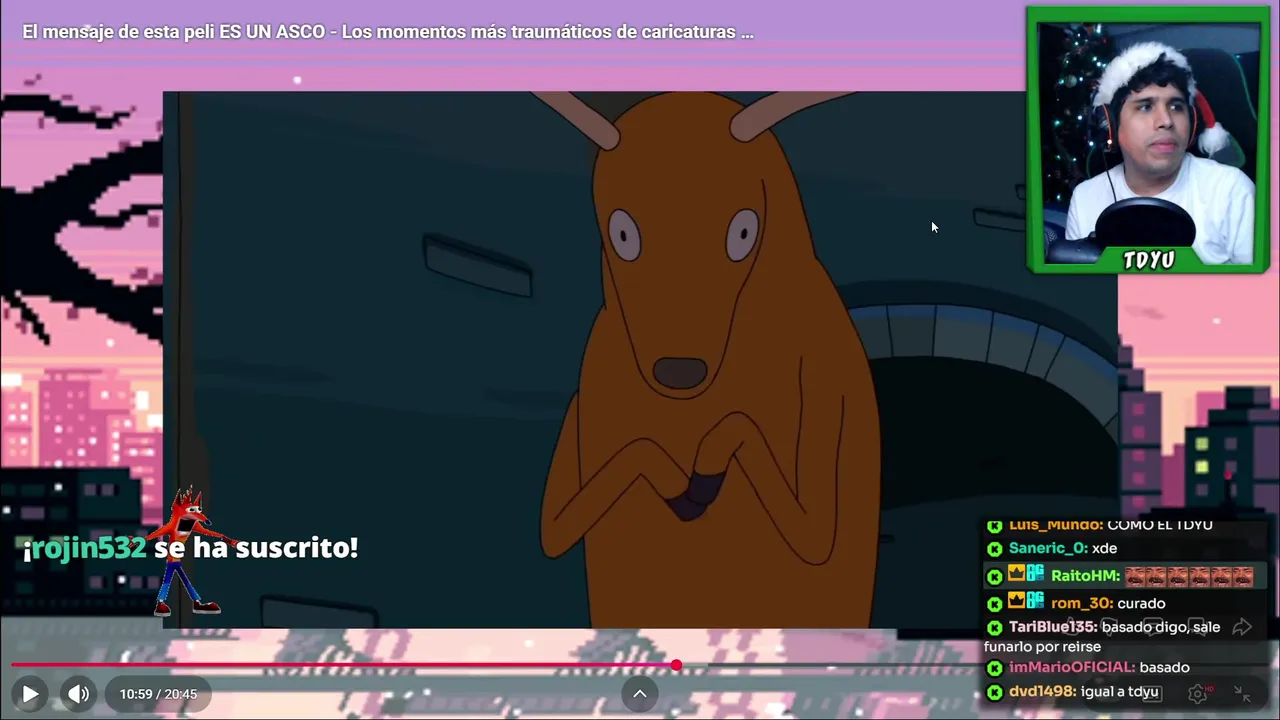1280x720 pixels.
Task: Click username imMarioOFICIAL in chat
Action: click(1071, 667)
